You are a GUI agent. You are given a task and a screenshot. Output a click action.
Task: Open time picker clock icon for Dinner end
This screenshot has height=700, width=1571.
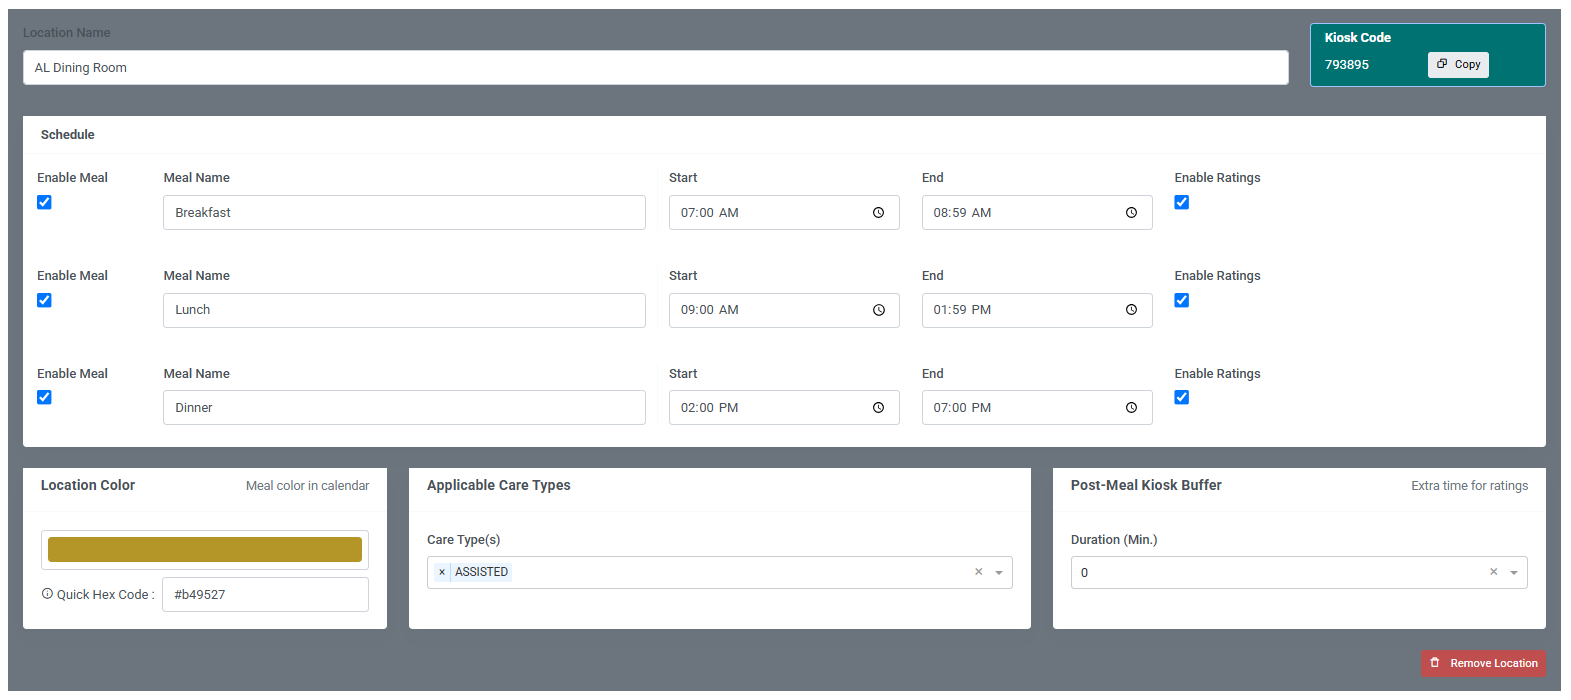click(1131, 408)
